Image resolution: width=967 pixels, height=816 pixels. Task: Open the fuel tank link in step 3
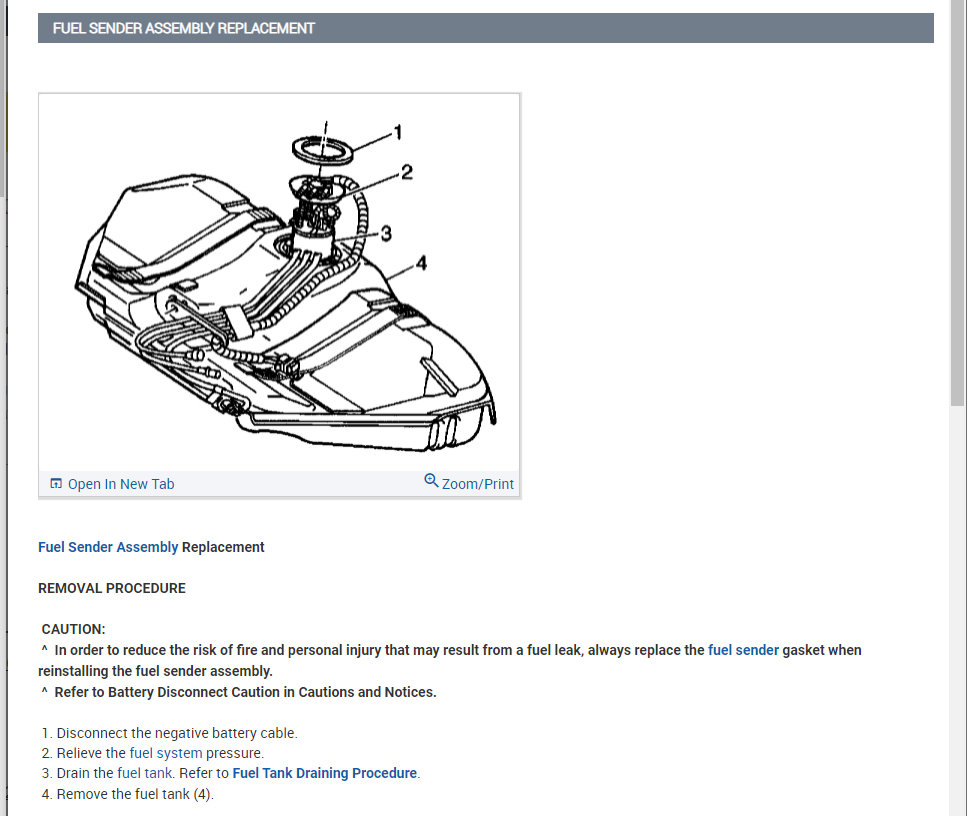[x=145, y=773]
